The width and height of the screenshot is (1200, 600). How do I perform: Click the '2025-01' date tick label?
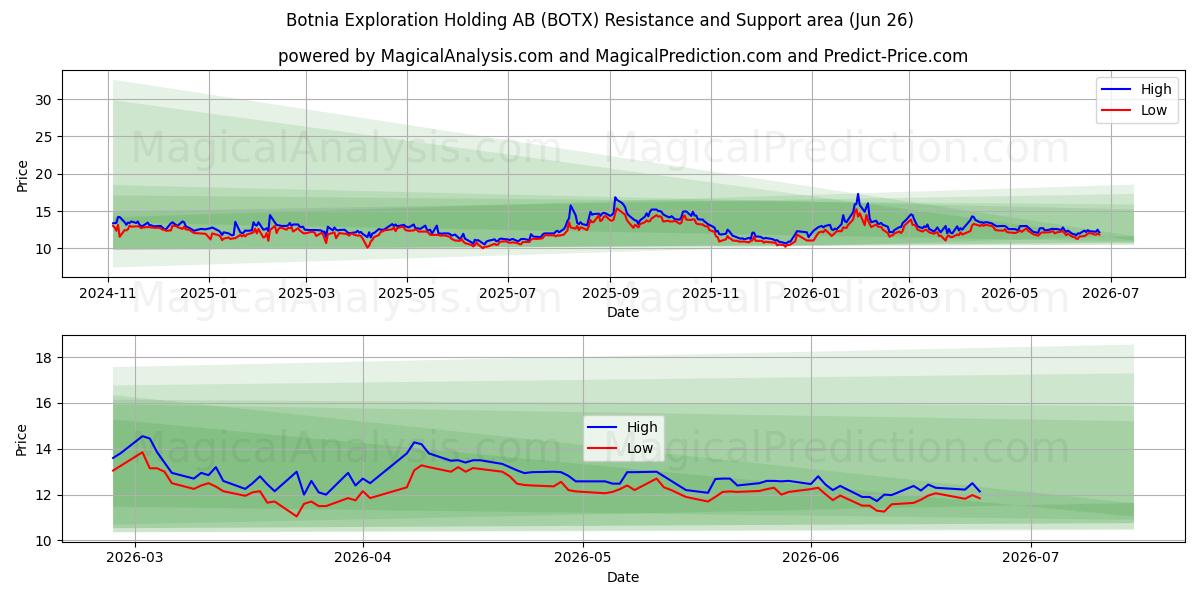208,295
